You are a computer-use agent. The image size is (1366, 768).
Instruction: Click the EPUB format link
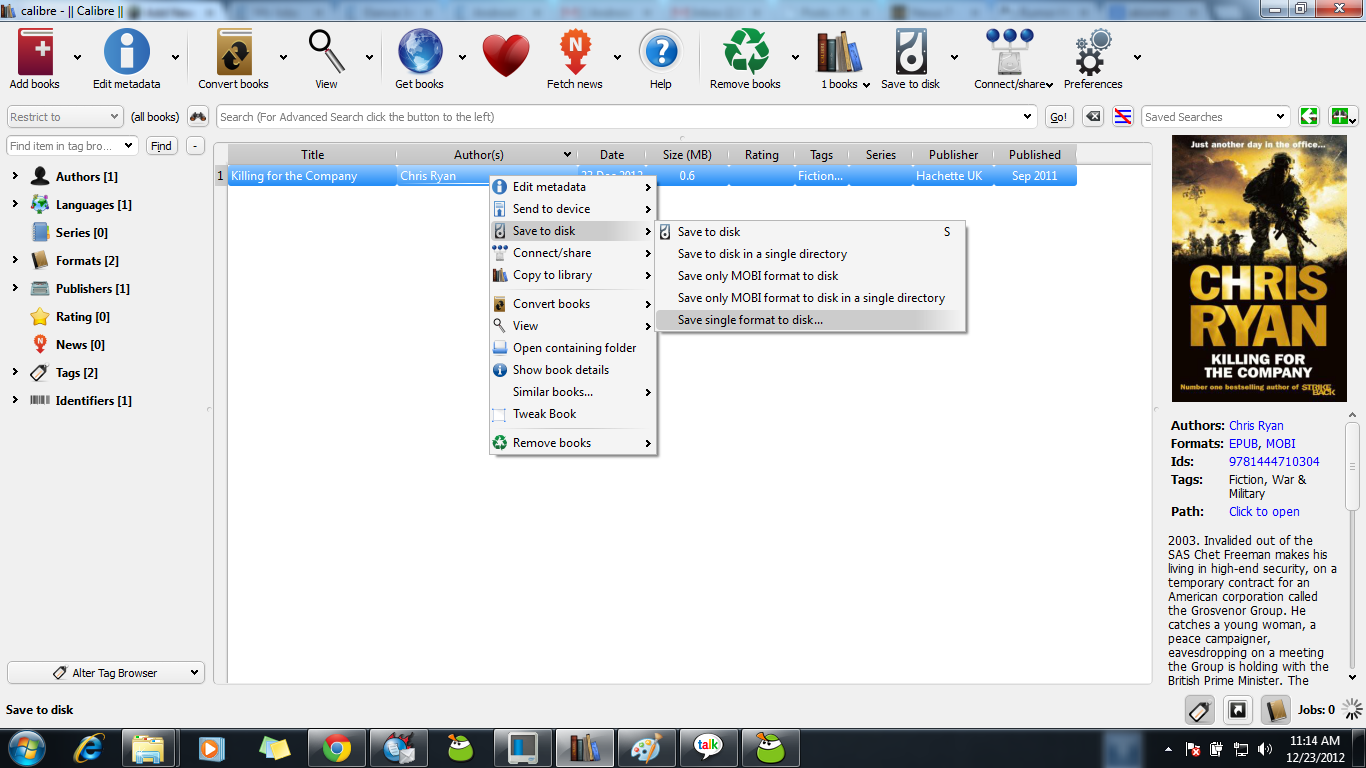coord(1243,443)
